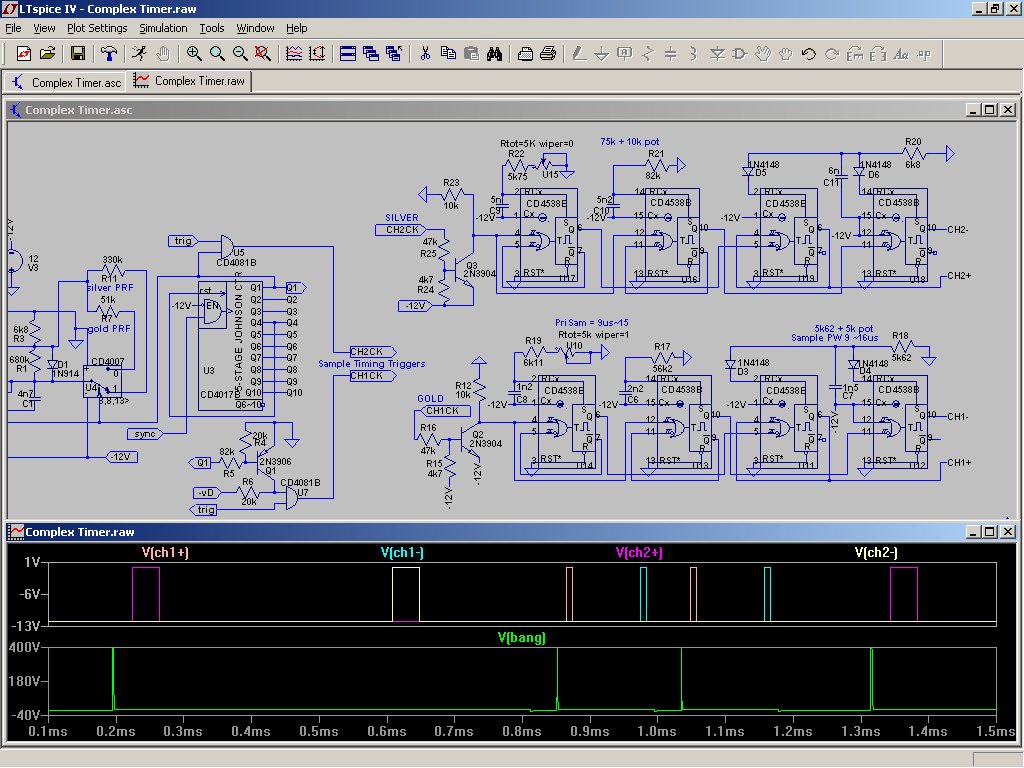Click the Print icon in the toolbar

point(548,53)
